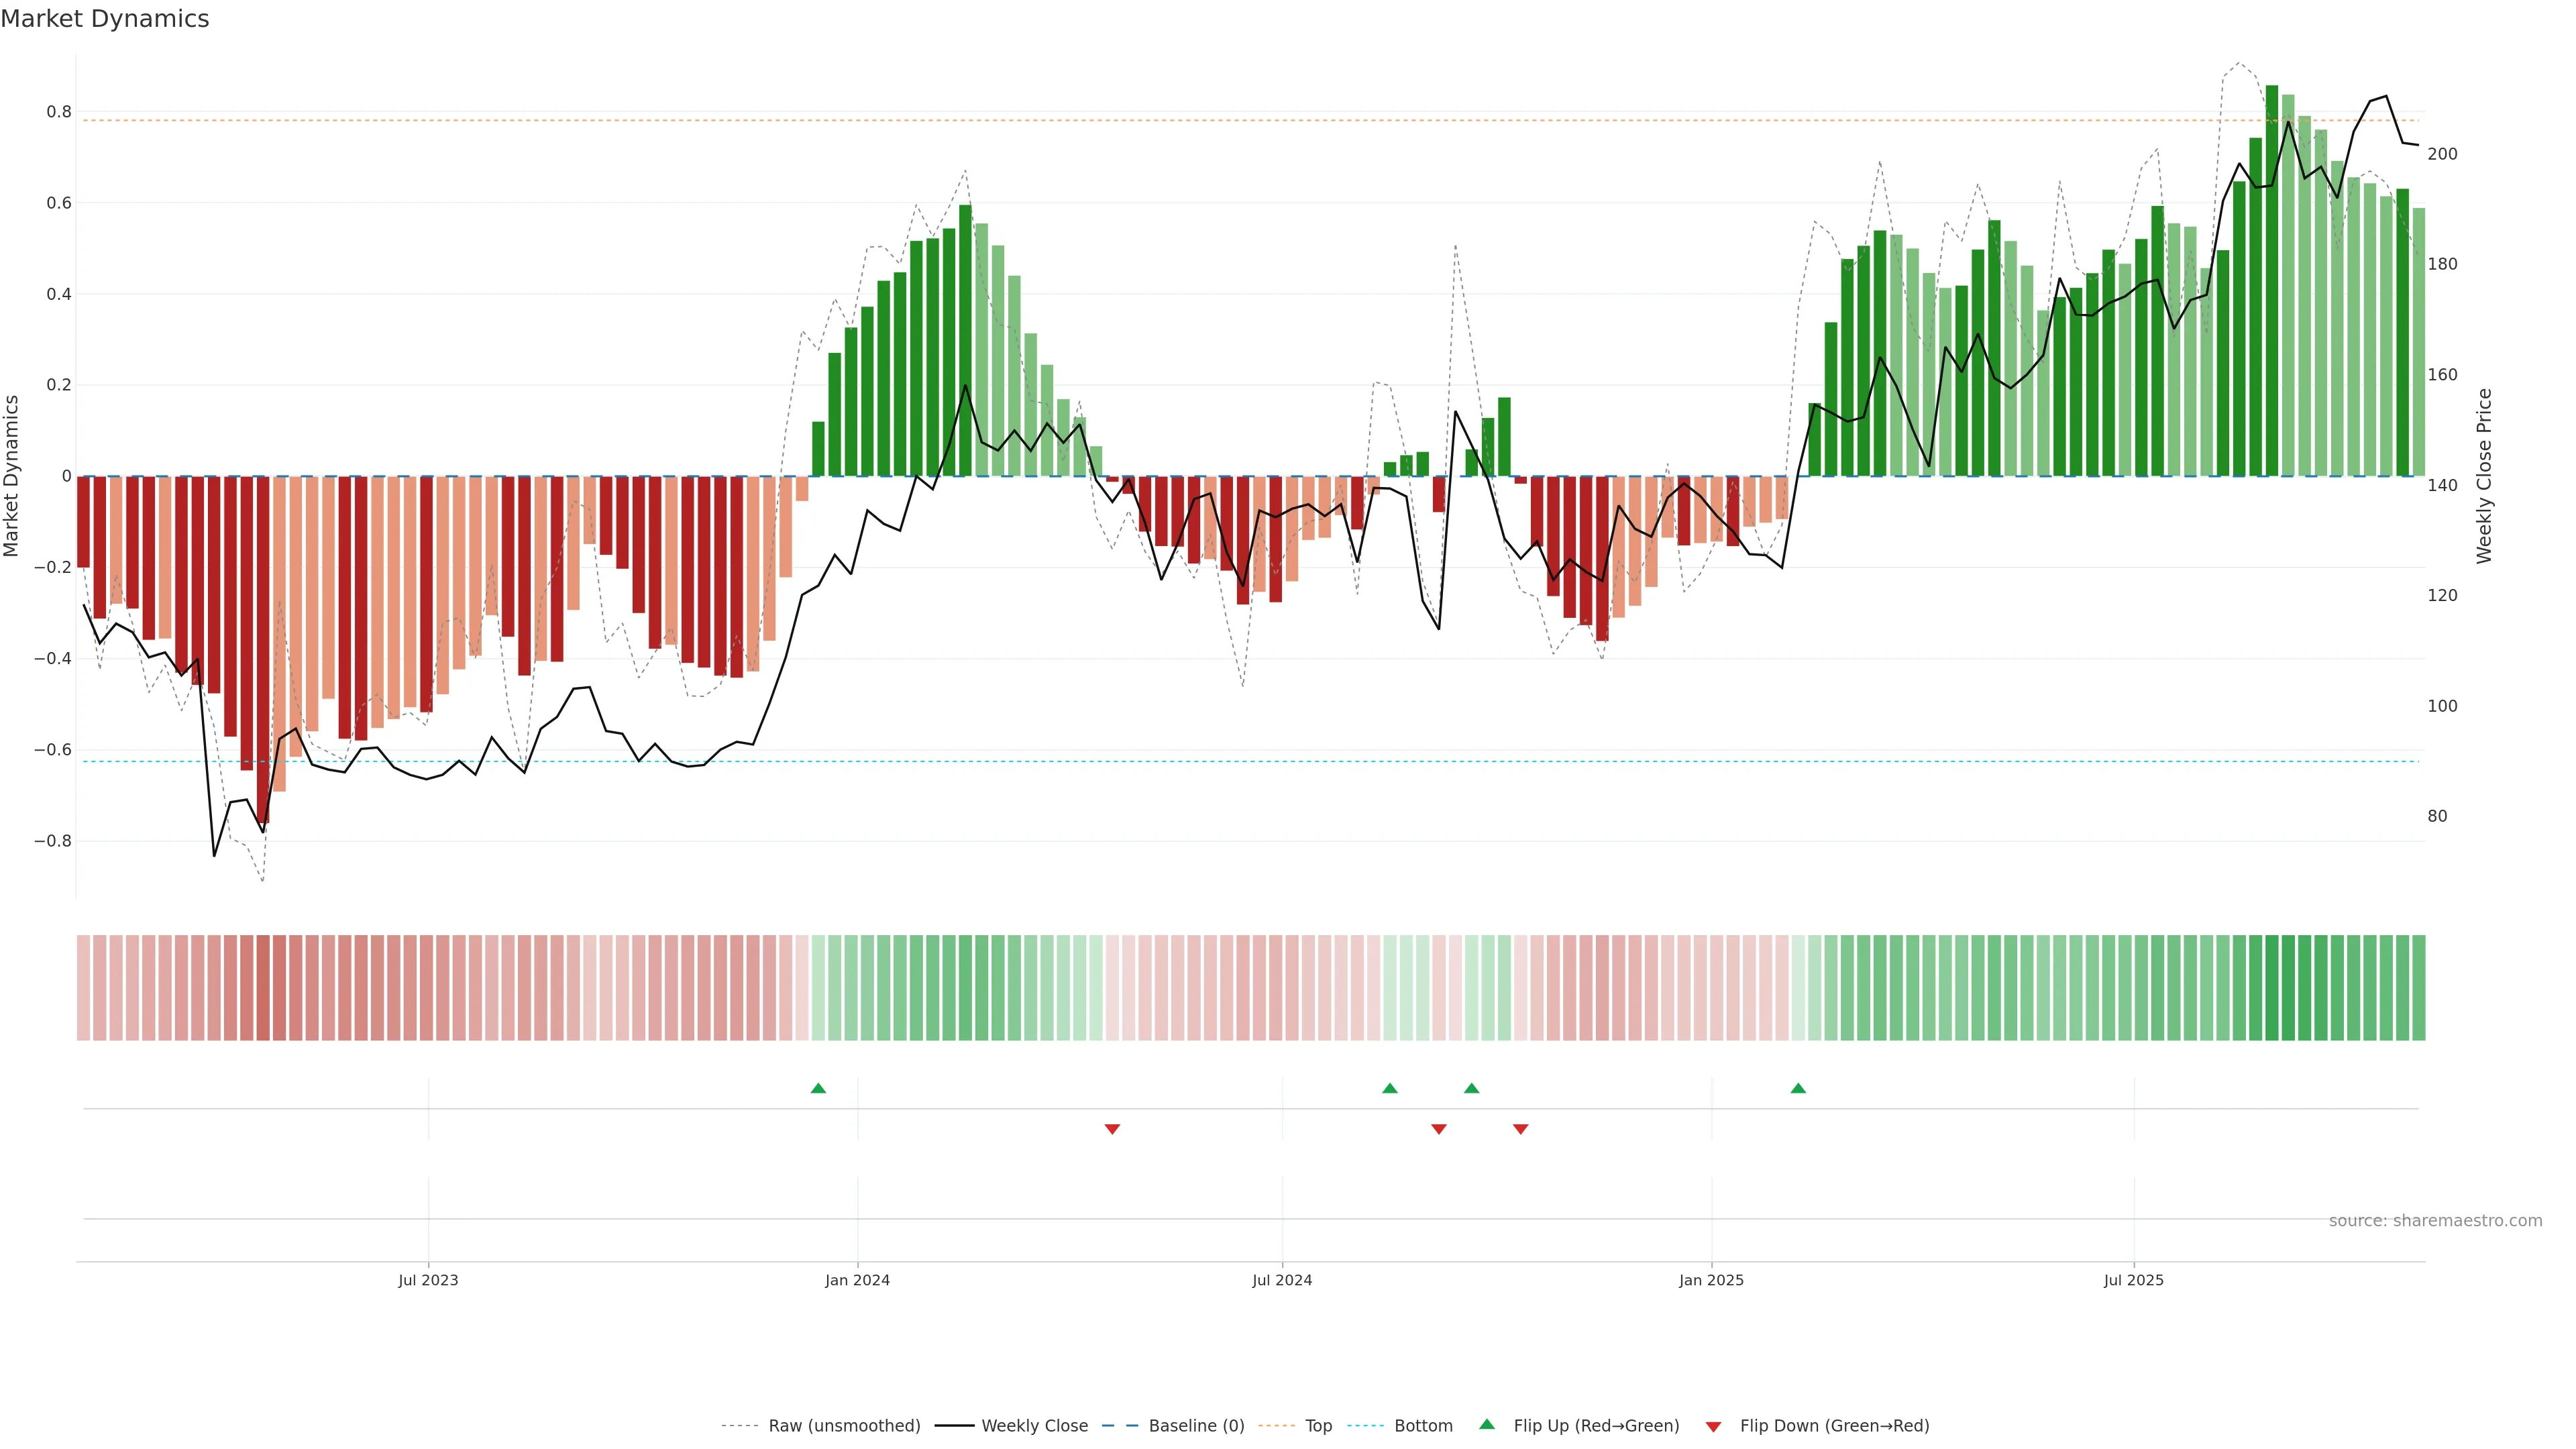Click the earliest green Flip Up triangle marker
This screenshot has height=1449, width=2576.
(x=818, y=1088)
